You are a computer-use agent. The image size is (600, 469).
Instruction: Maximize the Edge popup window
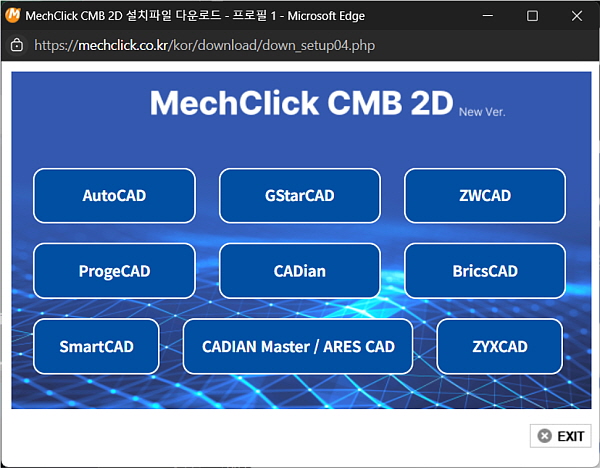pos(532,16)
